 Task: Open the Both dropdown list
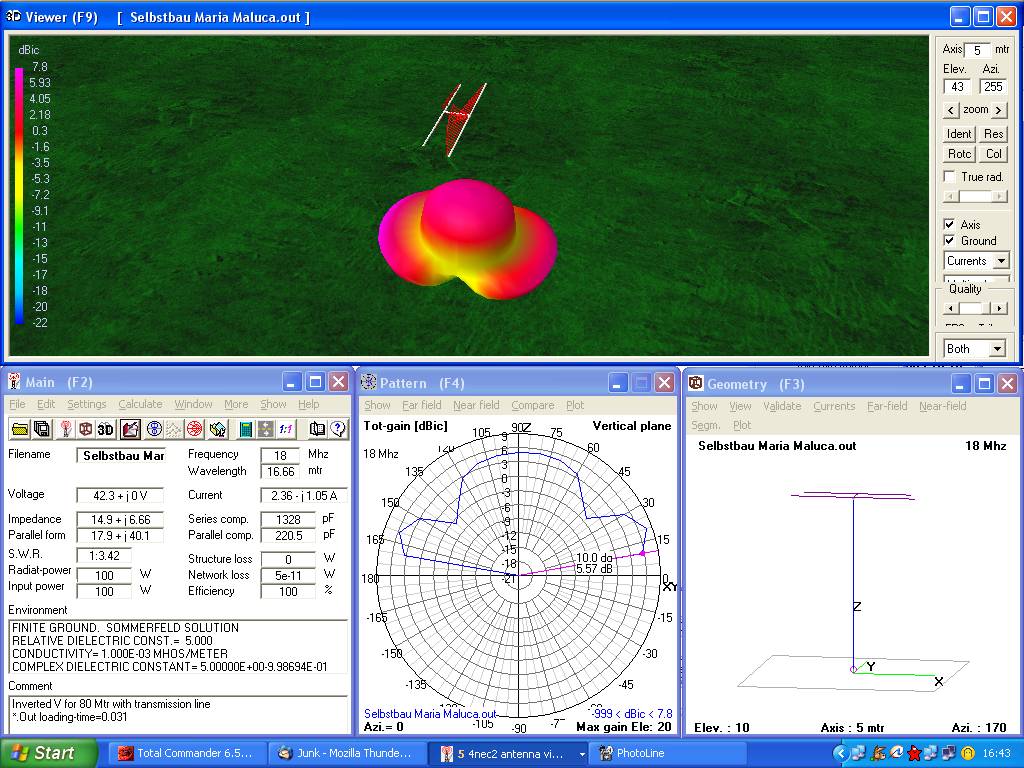point(997,349)
